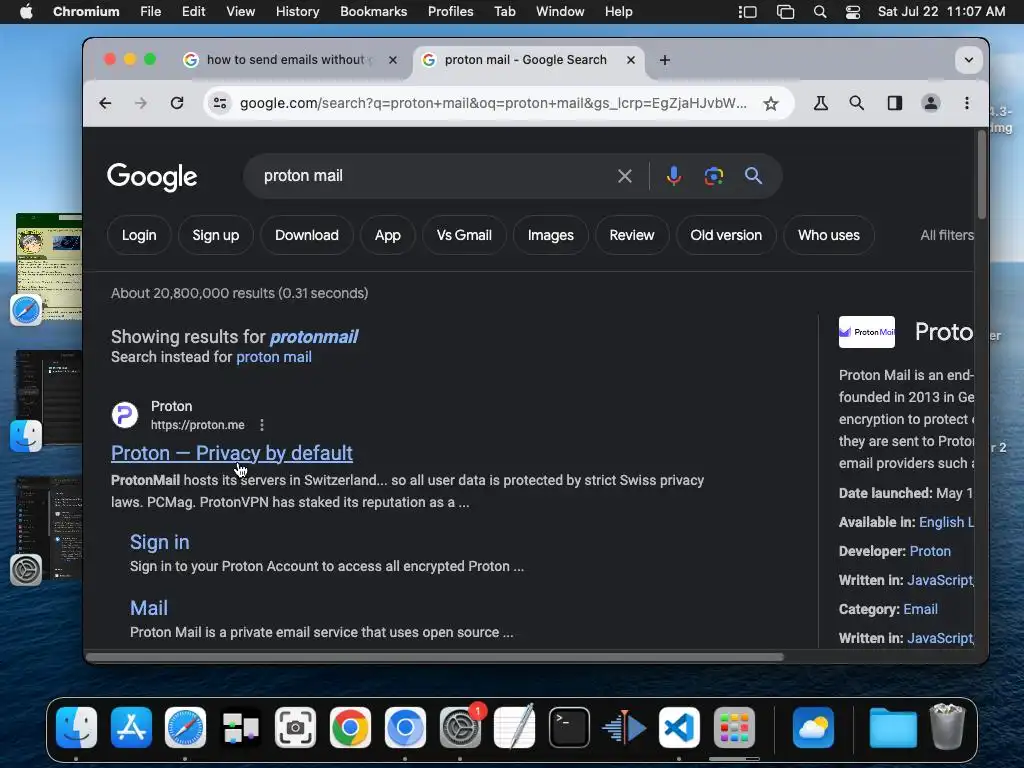The width and height of the screenshot is (1024, 768).
Task: Toggle the browser side panel icon
Action: [x=895, y=103]
